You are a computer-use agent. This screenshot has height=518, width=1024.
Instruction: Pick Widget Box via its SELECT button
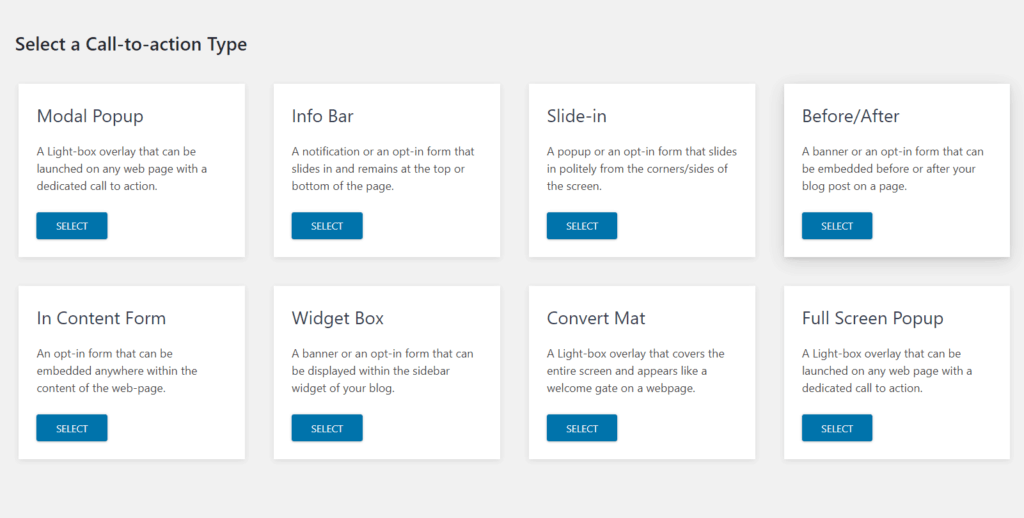point(327,428)
